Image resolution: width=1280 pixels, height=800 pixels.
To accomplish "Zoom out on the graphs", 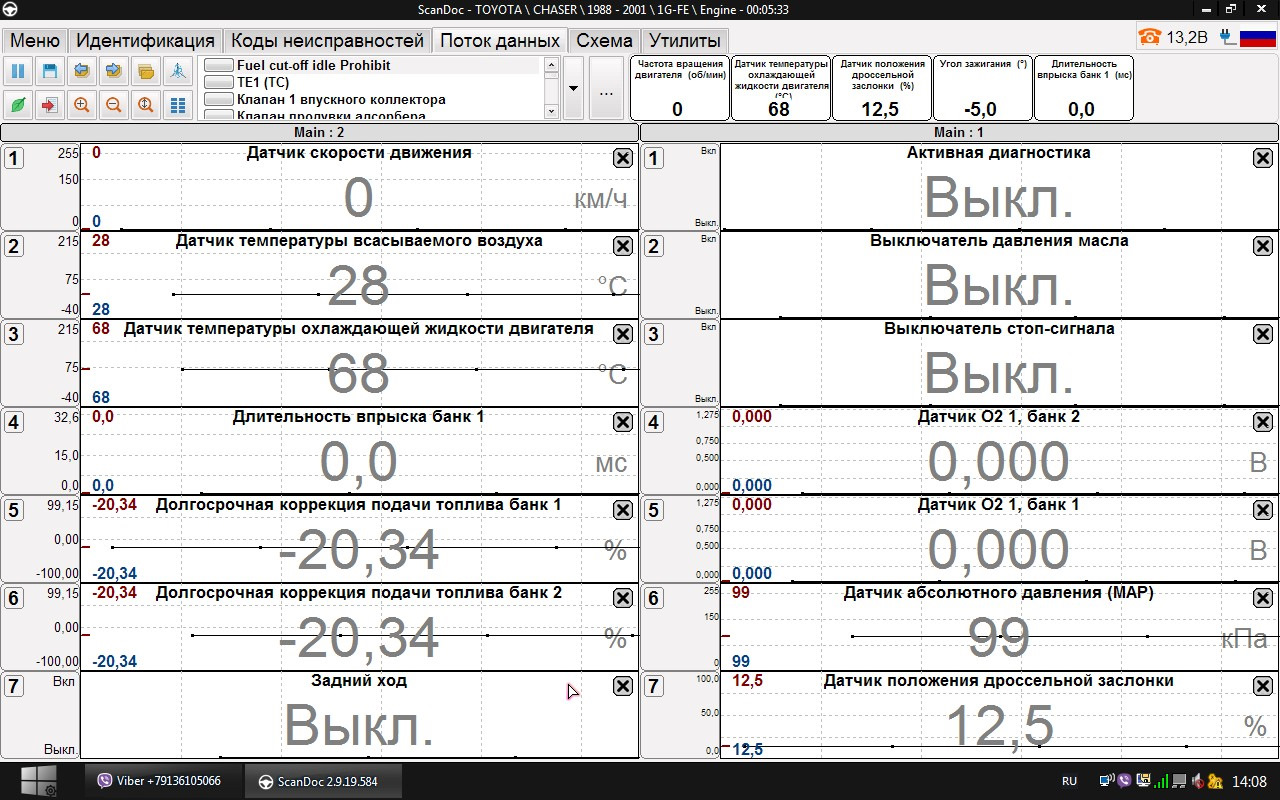I will click(114, 105).
